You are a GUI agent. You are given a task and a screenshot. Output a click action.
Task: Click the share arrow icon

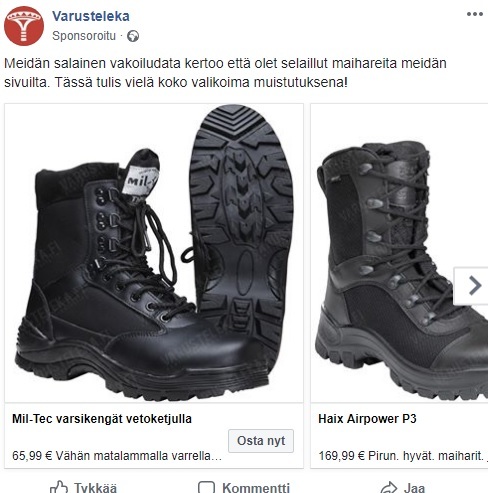[x=389, y=487]
